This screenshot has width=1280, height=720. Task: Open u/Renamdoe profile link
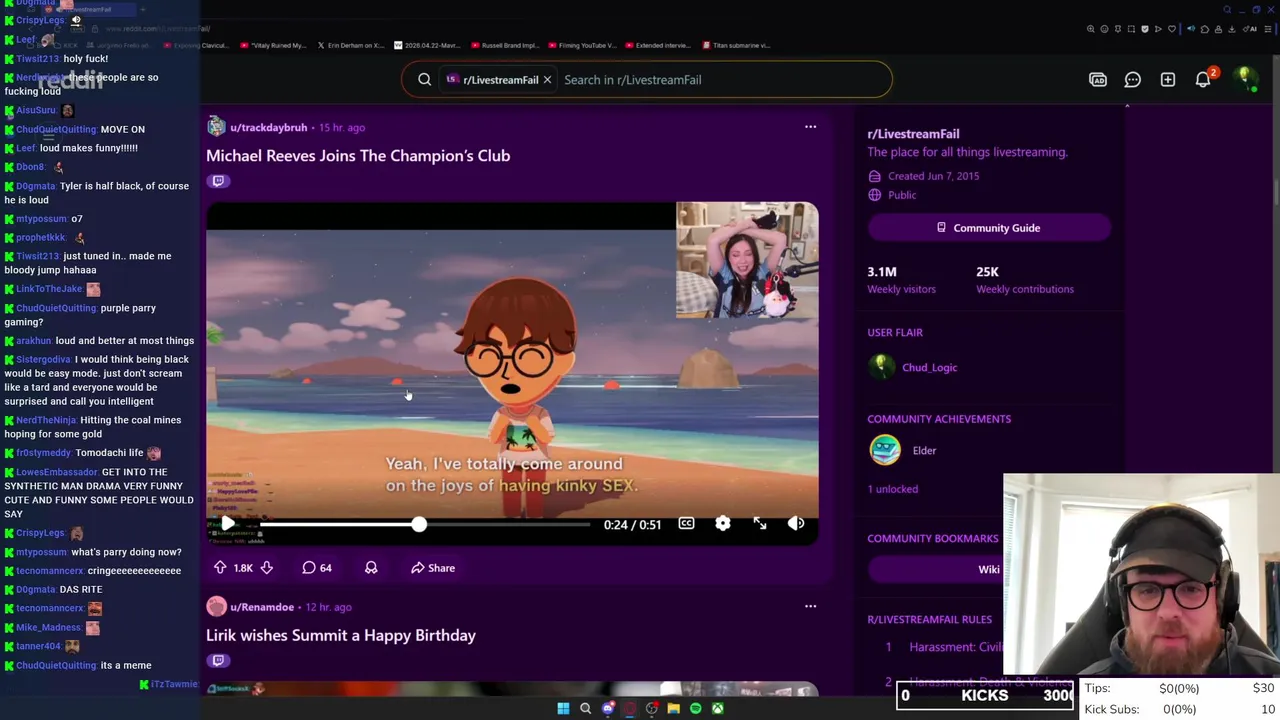coord(262,607)
